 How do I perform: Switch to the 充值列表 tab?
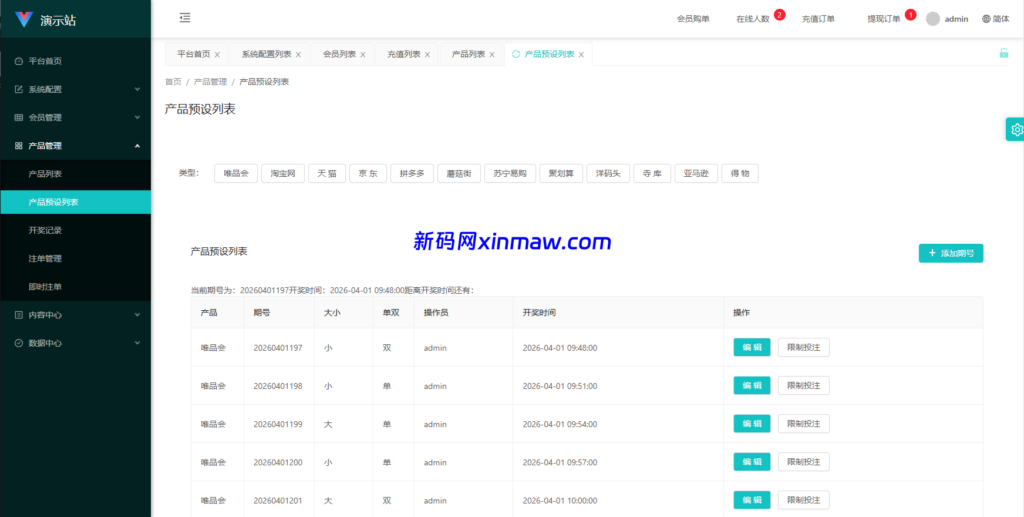click(404, 55)
